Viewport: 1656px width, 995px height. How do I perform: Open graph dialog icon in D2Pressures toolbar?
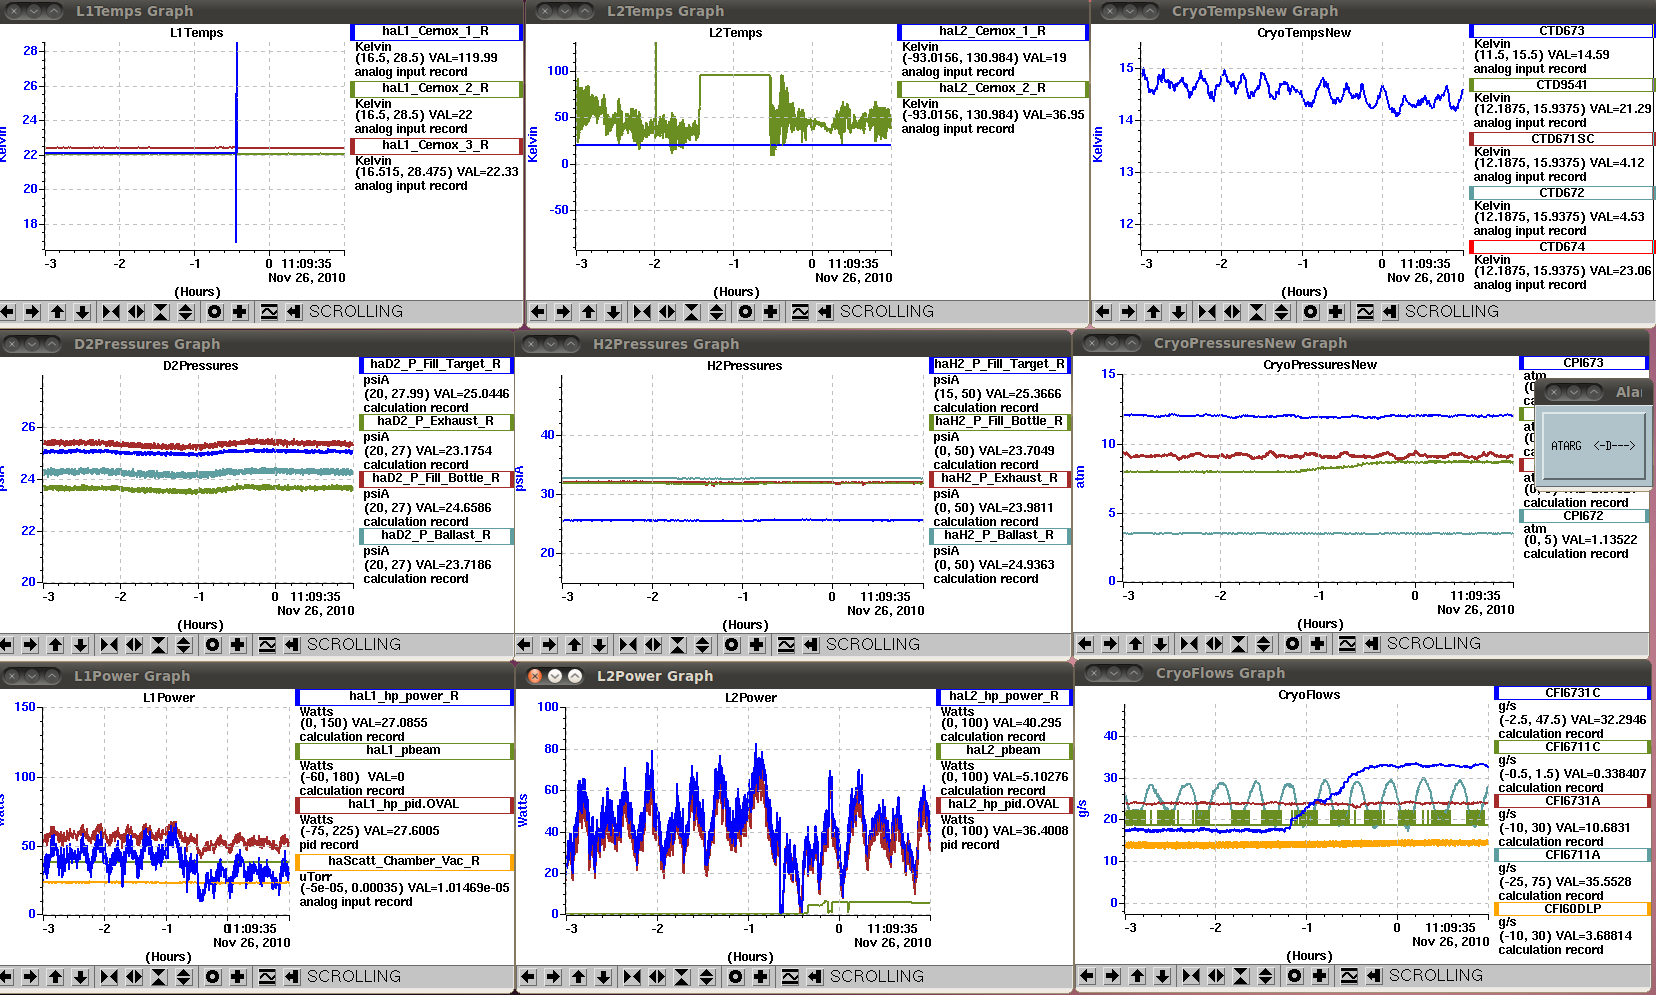point(267,645)
